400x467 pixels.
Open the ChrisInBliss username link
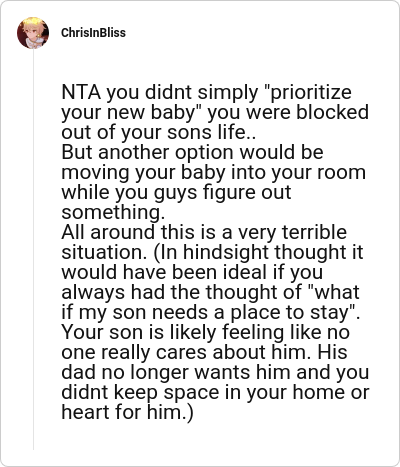(x=93, y=33)
